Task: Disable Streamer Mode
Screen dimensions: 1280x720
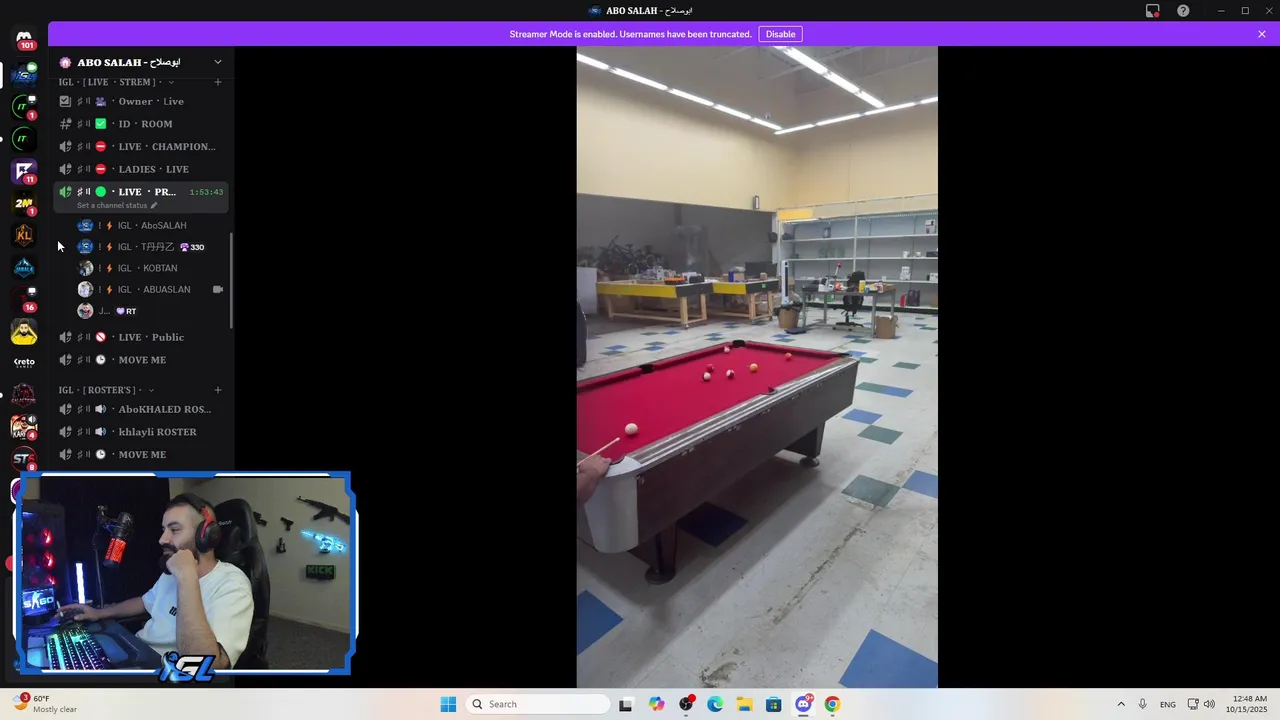Action: pos(780,34)
